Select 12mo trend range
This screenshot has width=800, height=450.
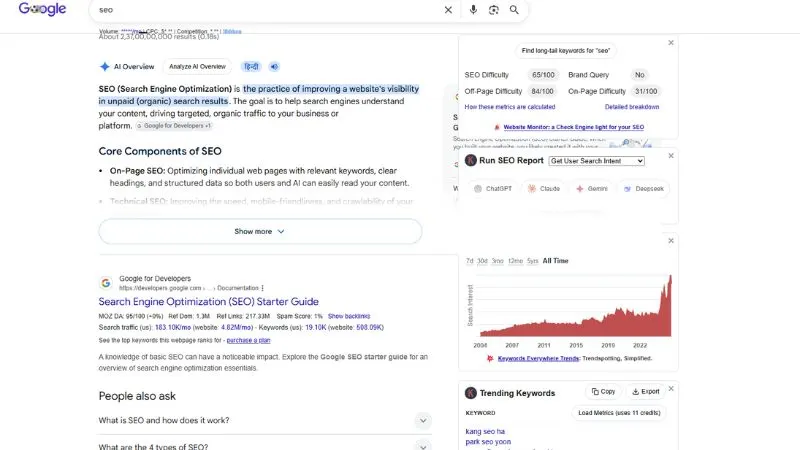(515, 261)
